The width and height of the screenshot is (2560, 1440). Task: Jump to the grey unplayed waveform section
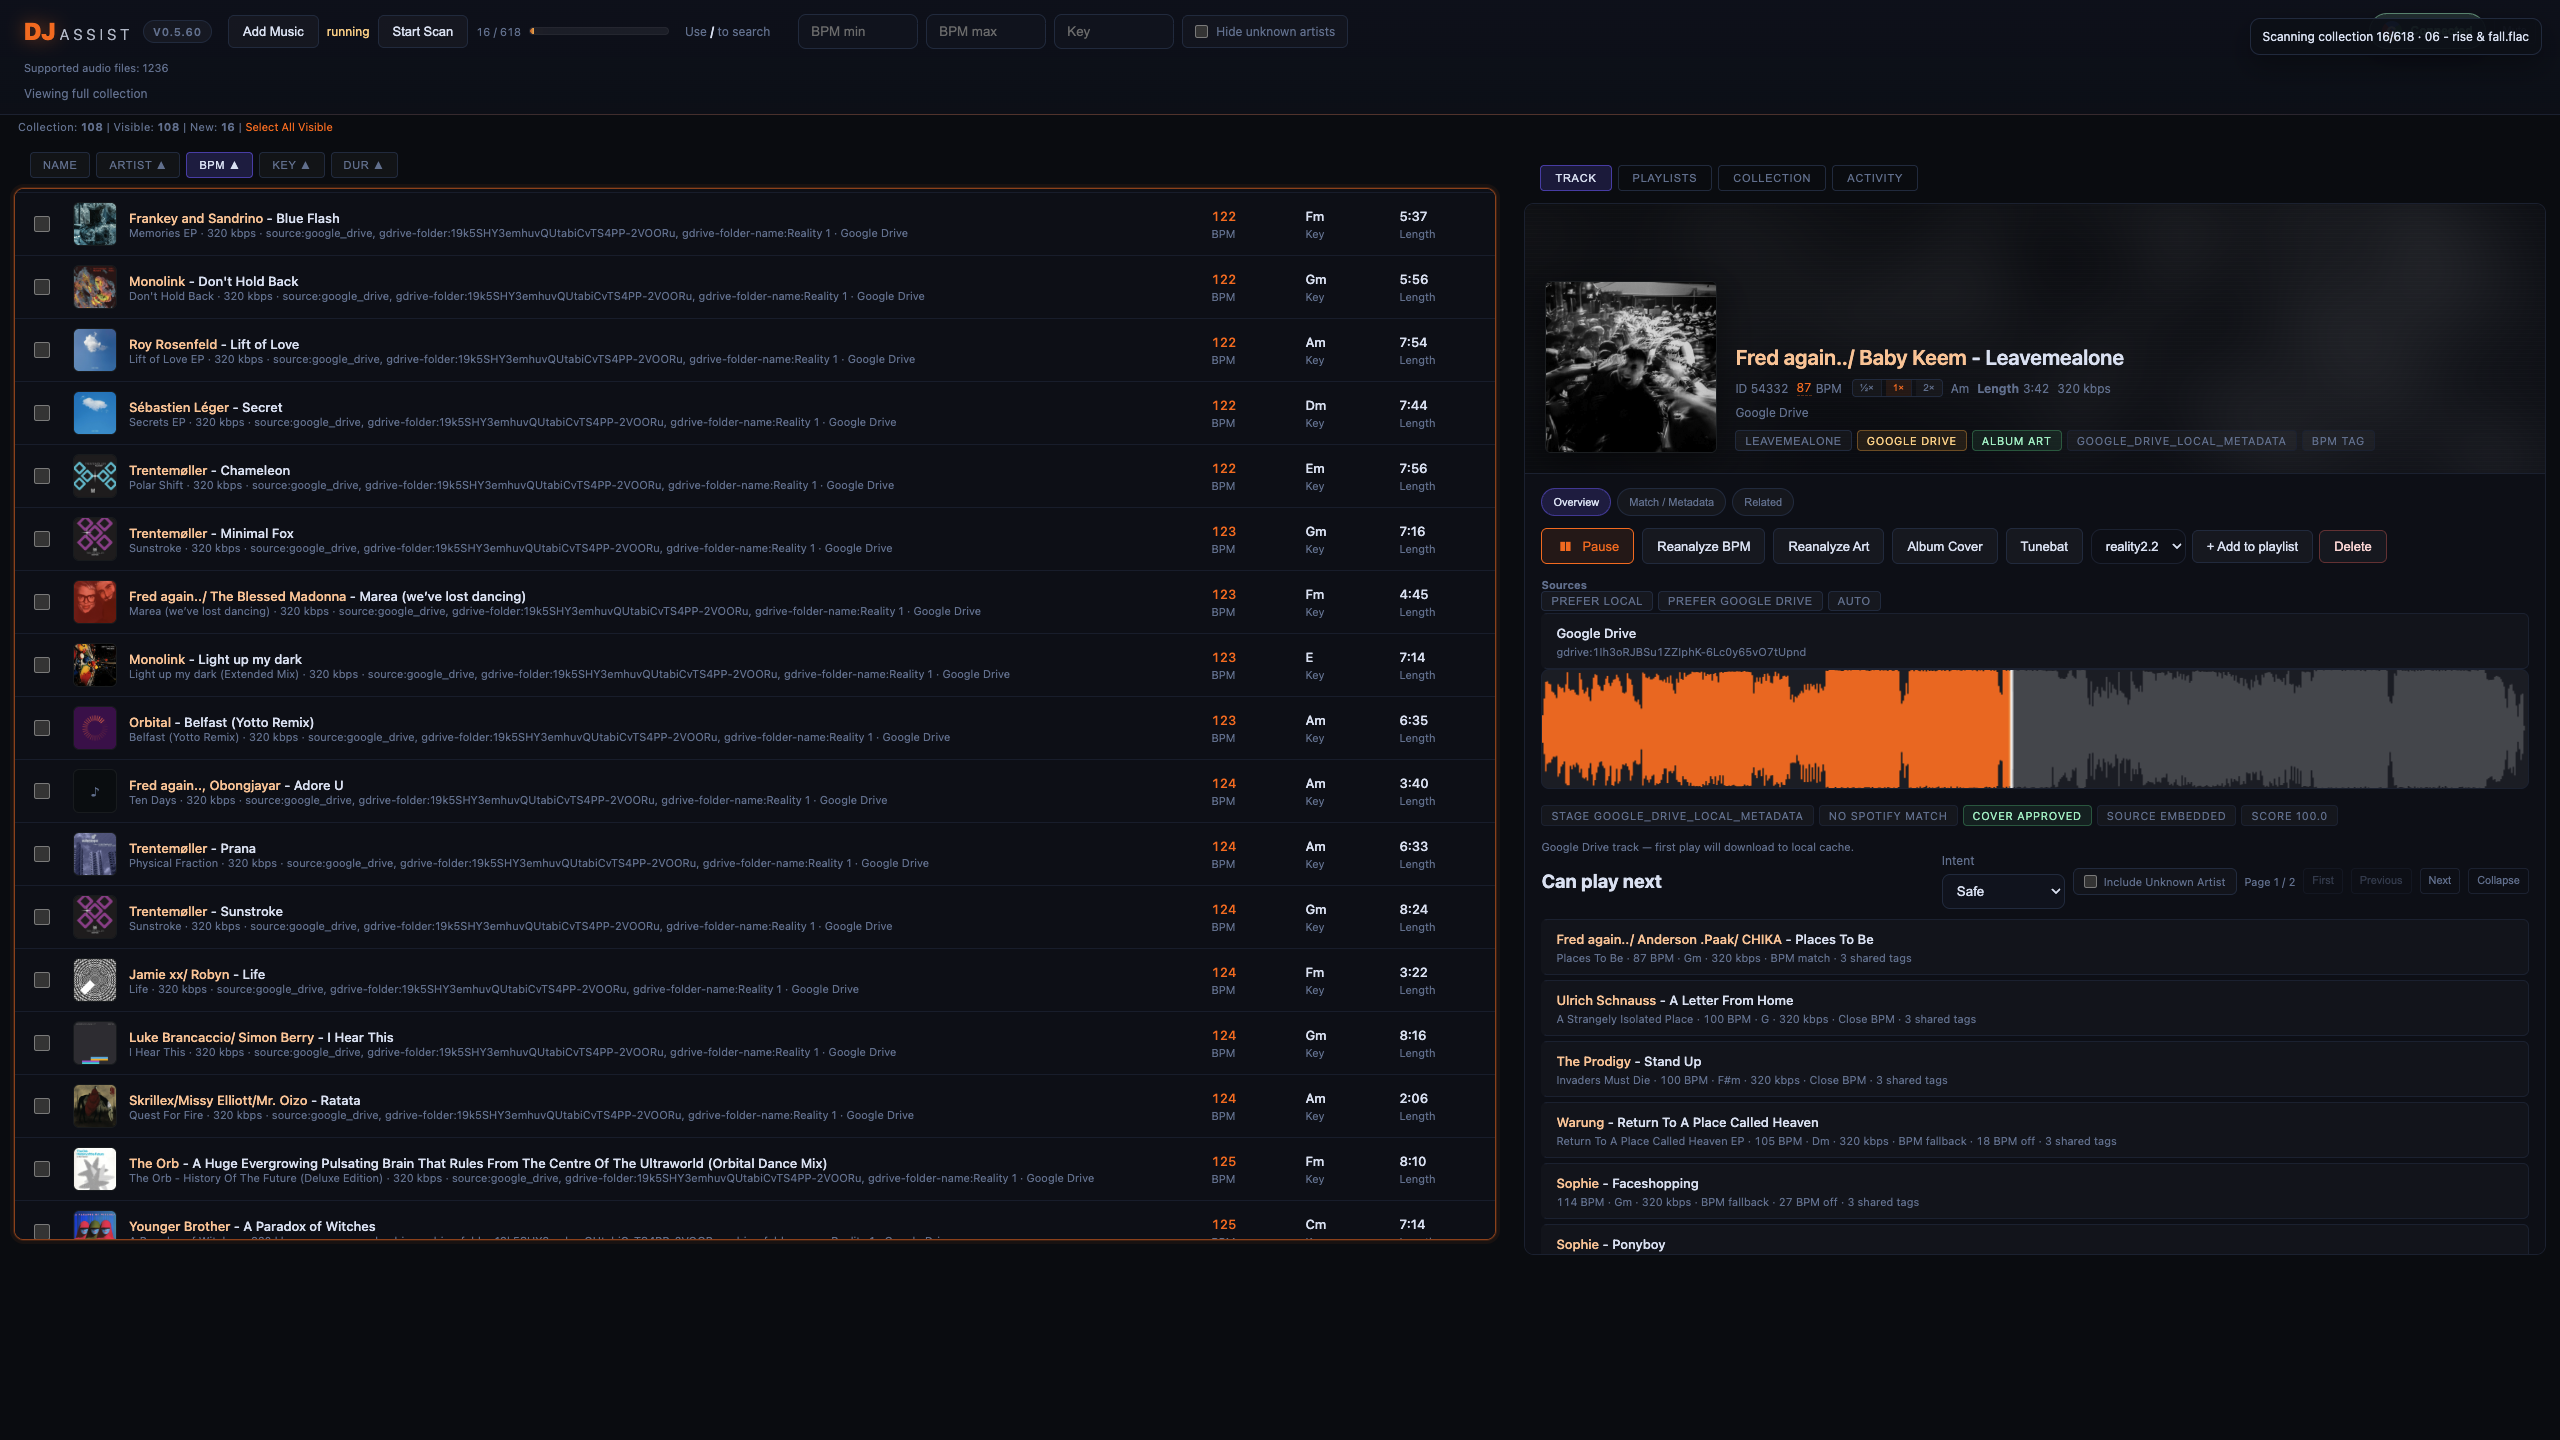pyautogui.click(x=2270, y=729)
